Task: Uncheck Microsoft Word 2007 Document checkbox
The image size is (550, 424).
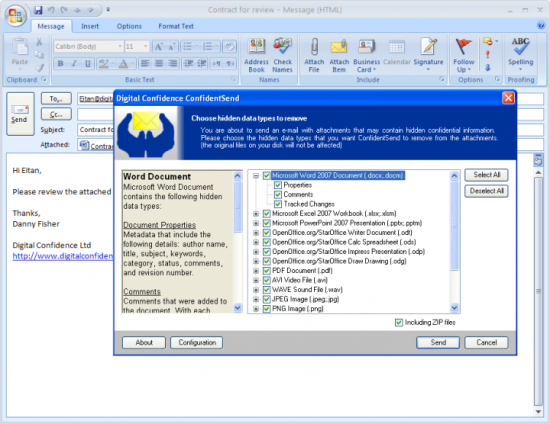Action: coord(267,175)
